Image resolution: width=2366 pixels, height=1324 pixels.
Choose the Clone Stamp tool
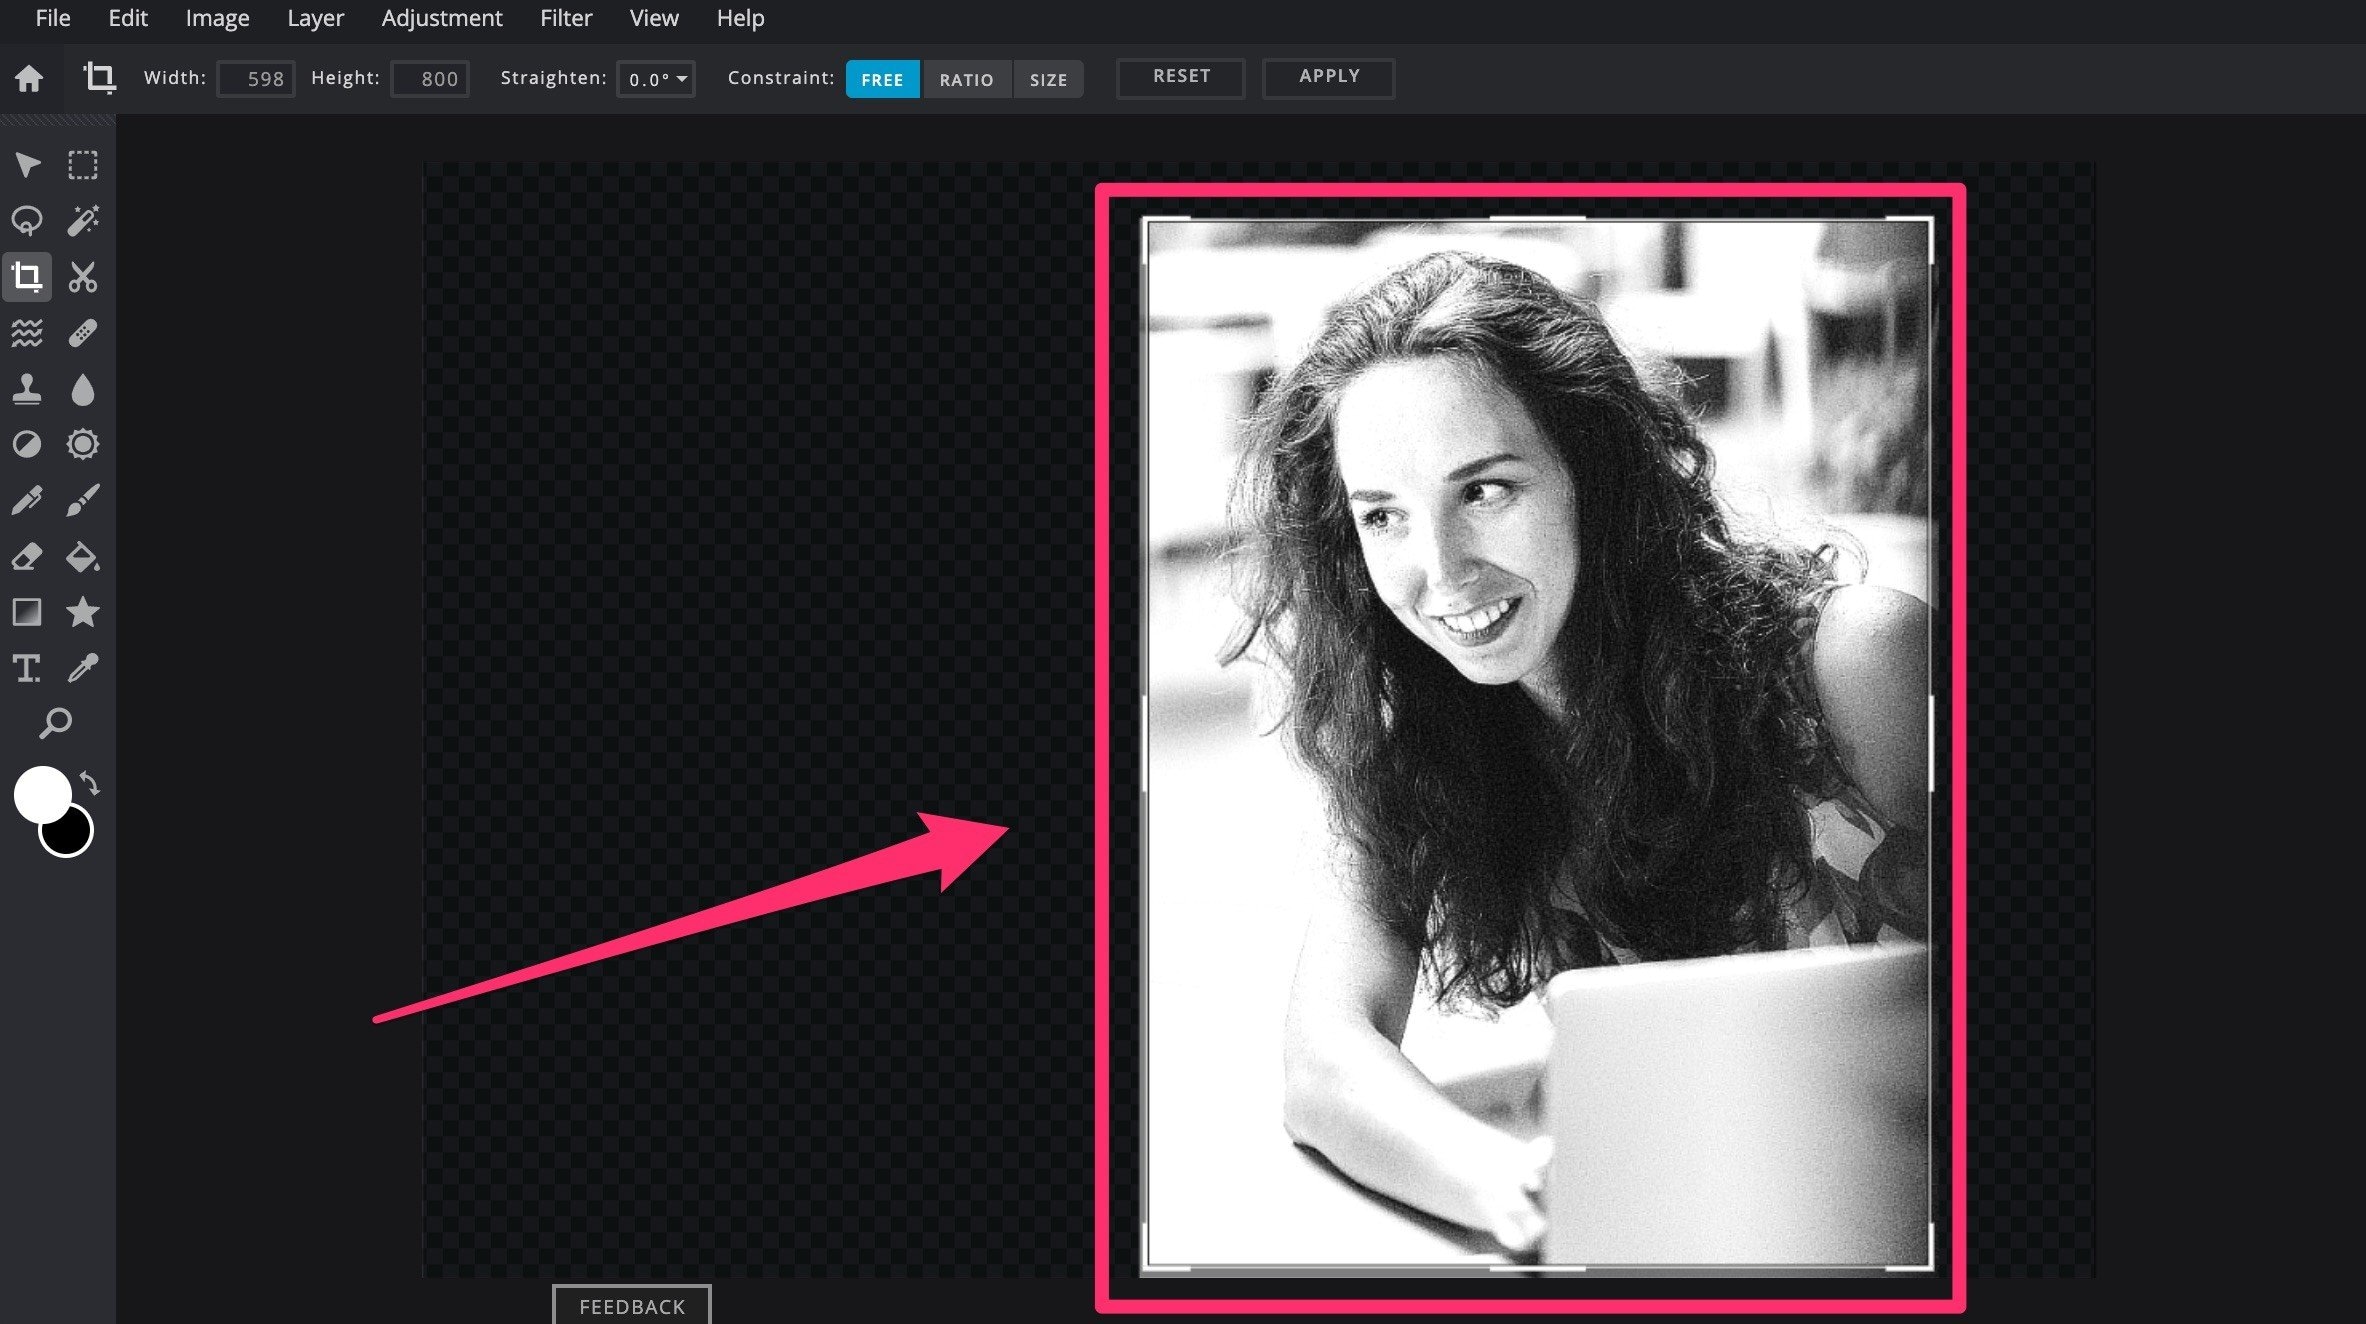tap(27, 389)
